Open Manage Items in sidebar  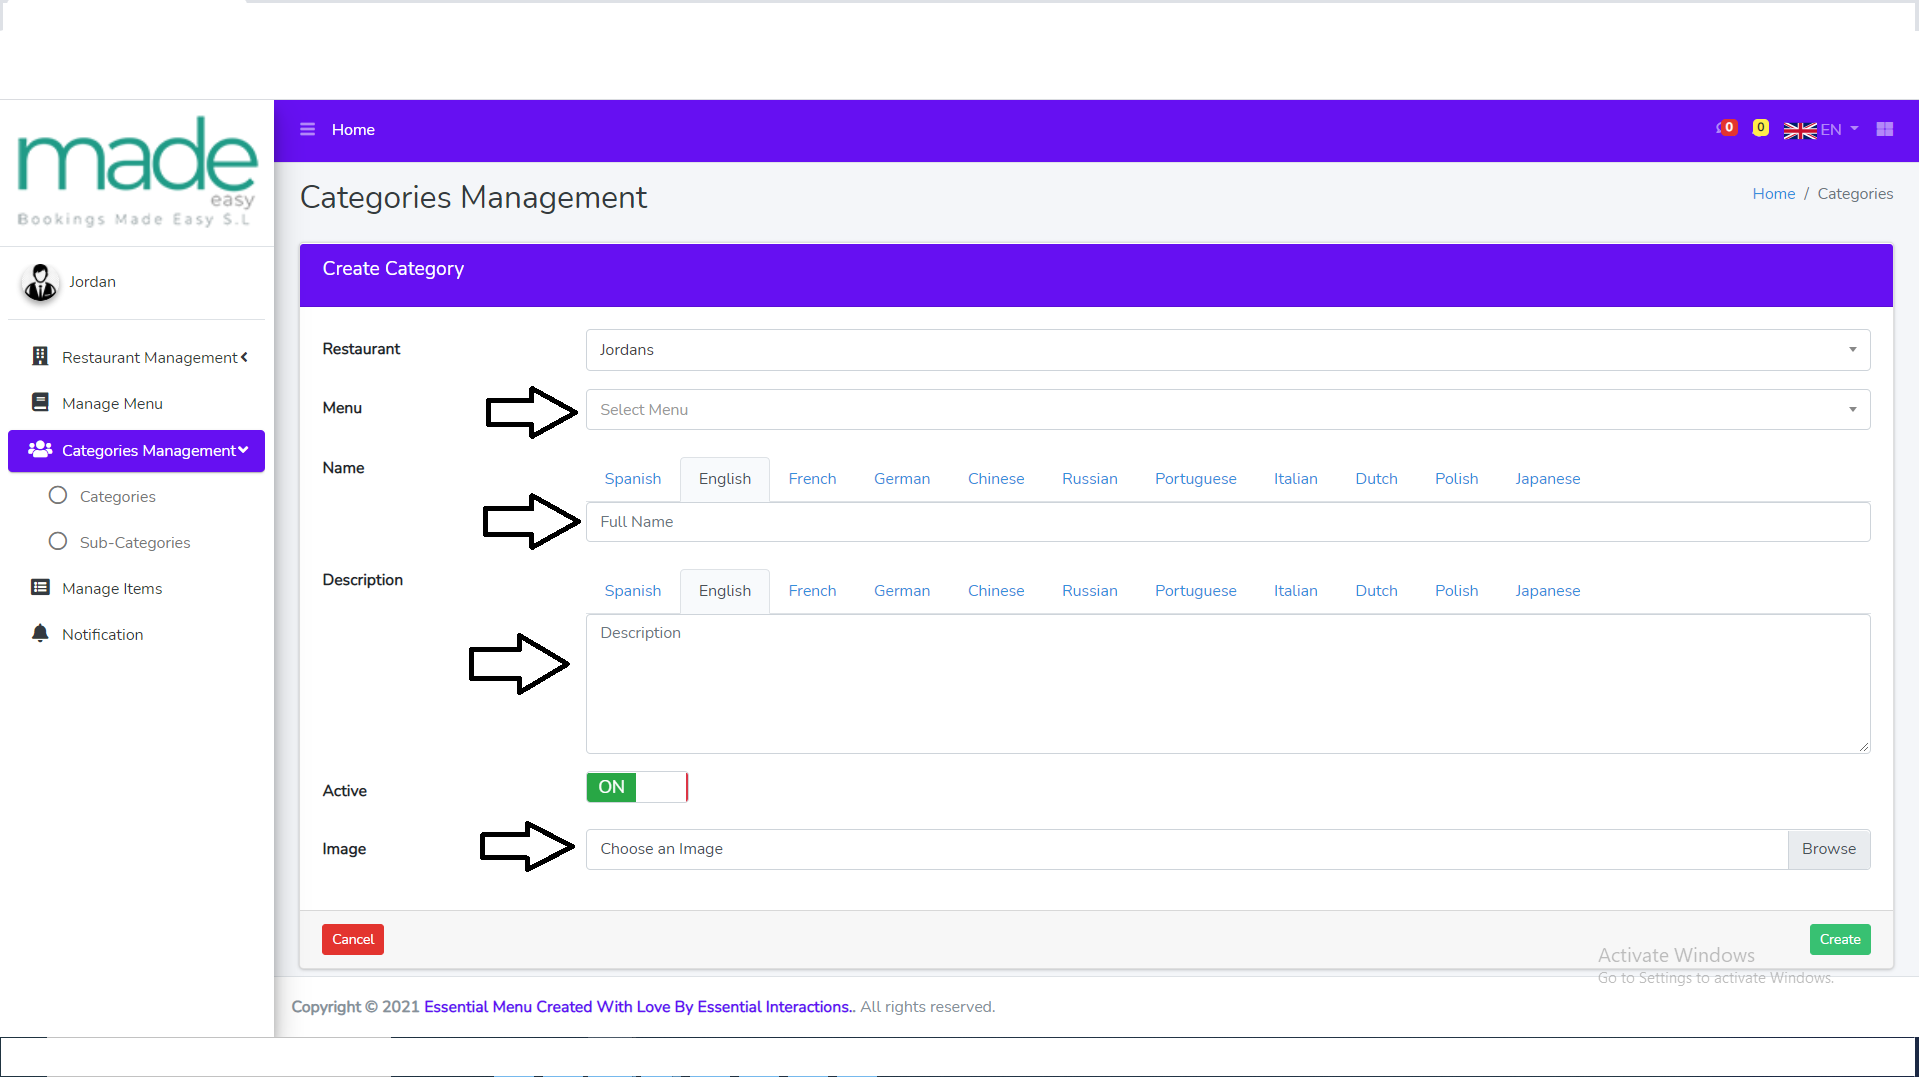point(136,588)
